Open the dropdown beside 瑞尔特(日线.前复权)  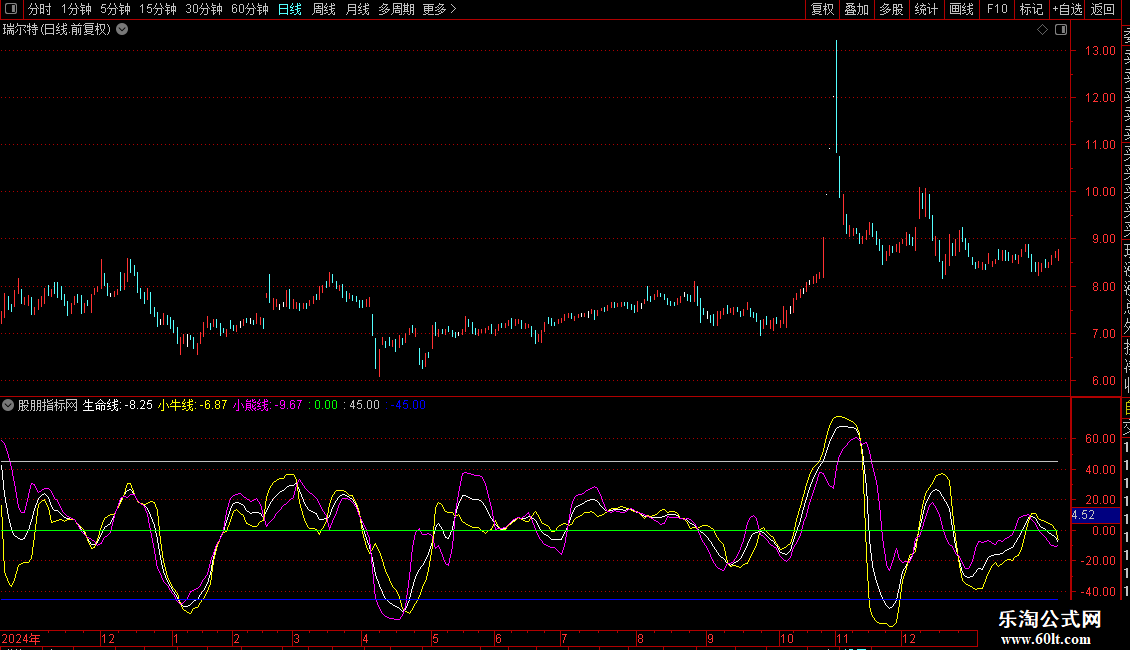(123, 30)
